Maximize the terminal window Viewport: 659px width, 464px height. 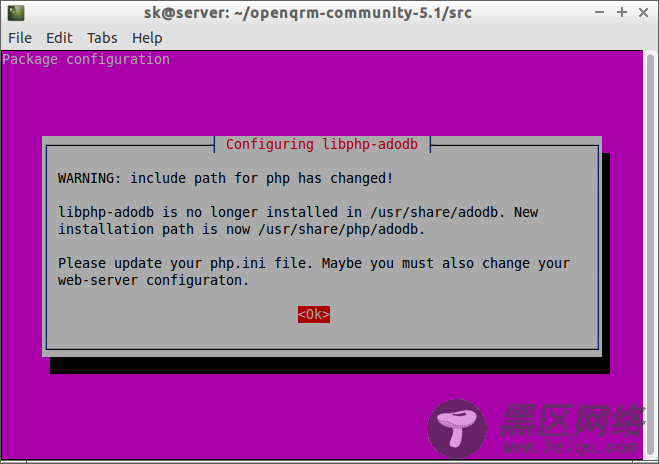point(622,13)
